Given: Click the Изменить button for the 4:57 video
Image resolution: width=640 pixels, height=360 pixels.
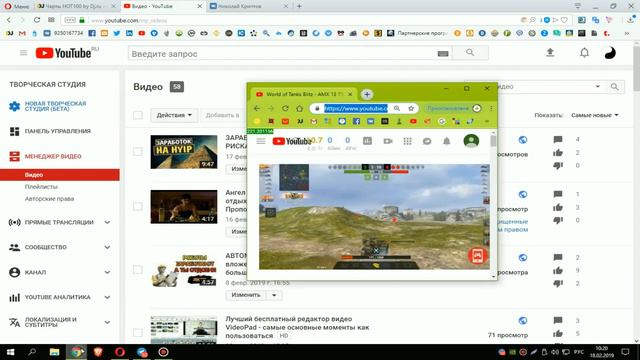Looking at the screenshot, I should pyautogui.click(x=246, y=295).
